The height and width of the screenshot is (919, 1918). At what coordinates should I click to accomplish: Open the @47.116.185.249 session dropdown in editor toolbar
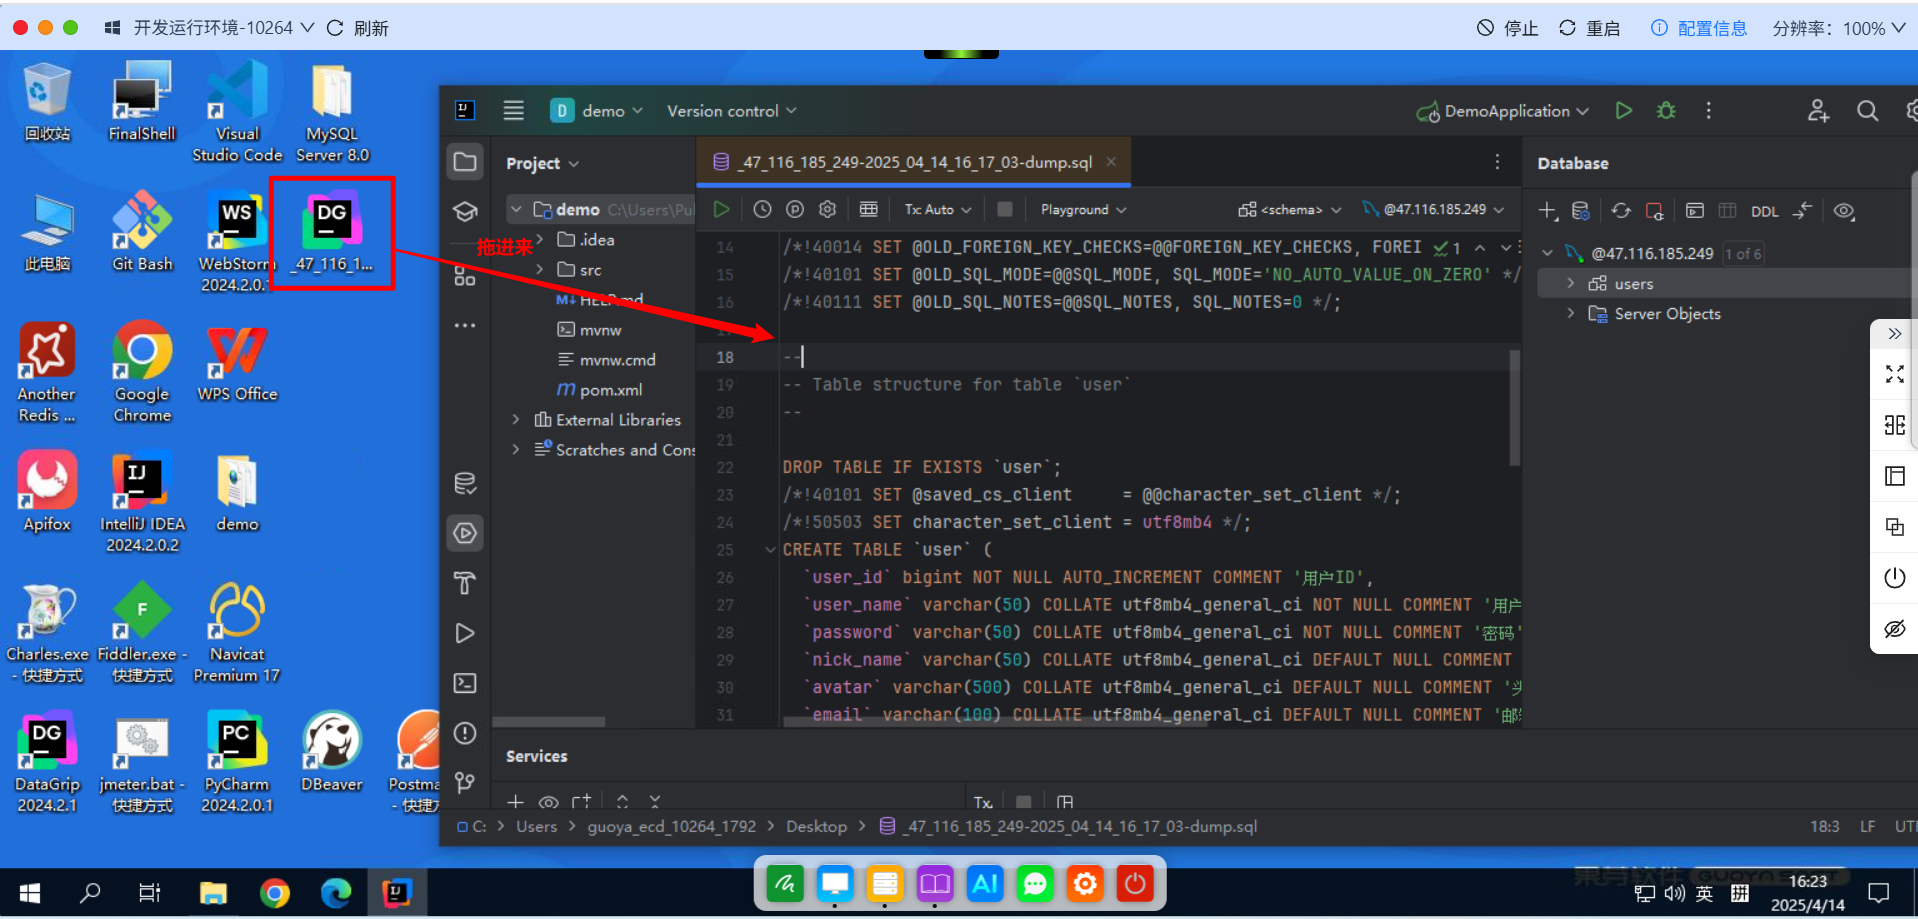pos(1434,209)
